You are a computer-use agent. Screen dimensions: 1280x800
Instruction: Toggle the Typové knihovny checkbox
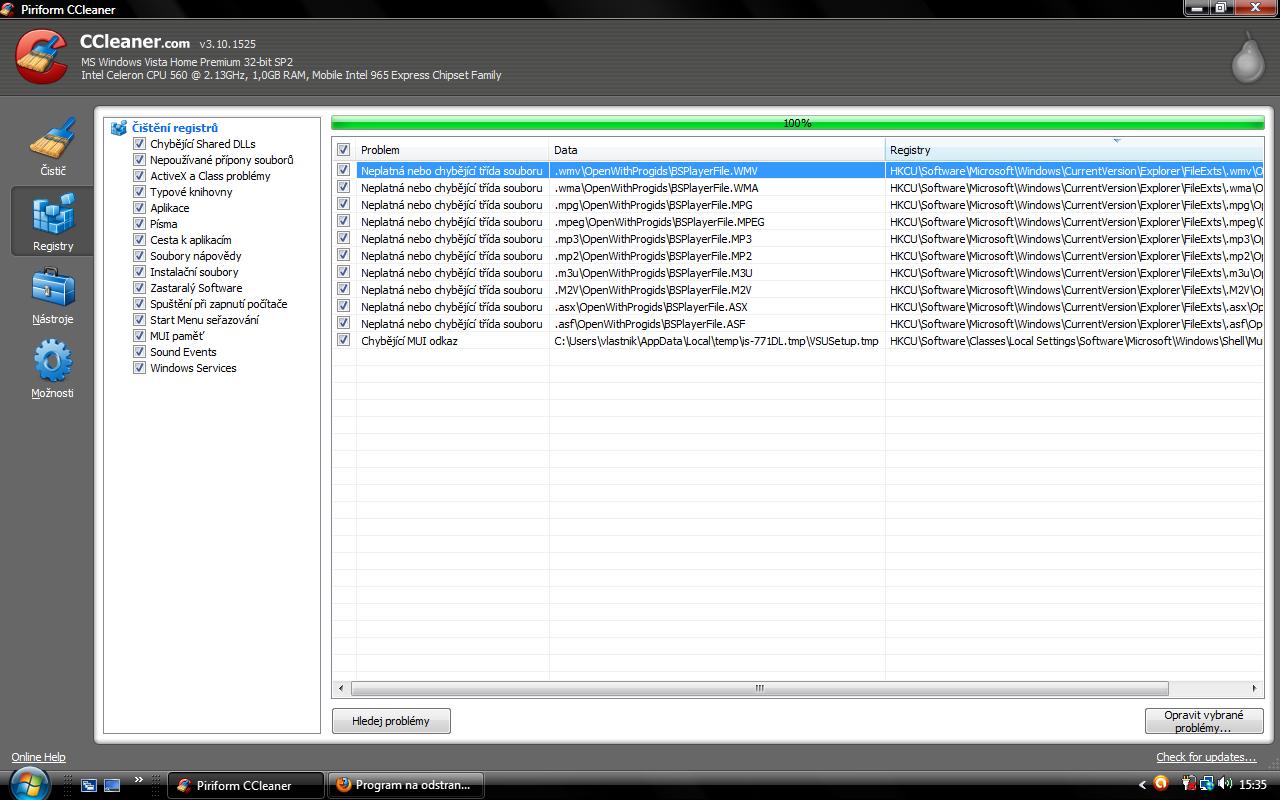(x=140, y=192)
